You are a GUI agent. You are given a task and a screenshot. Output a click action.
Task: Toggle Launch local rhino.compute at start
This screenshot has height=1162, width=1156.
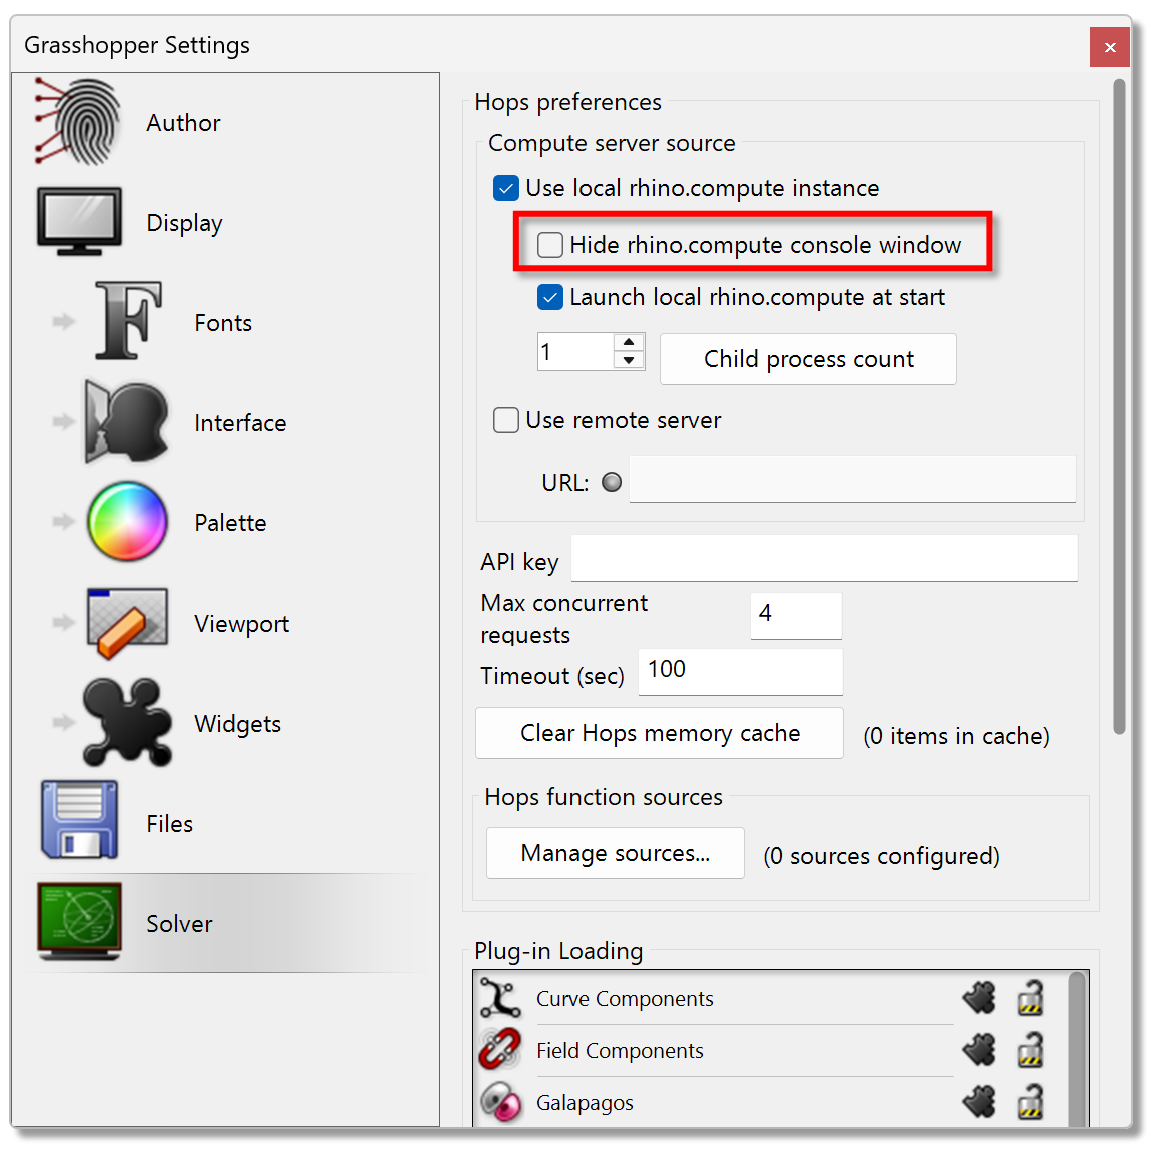[550, 297]
